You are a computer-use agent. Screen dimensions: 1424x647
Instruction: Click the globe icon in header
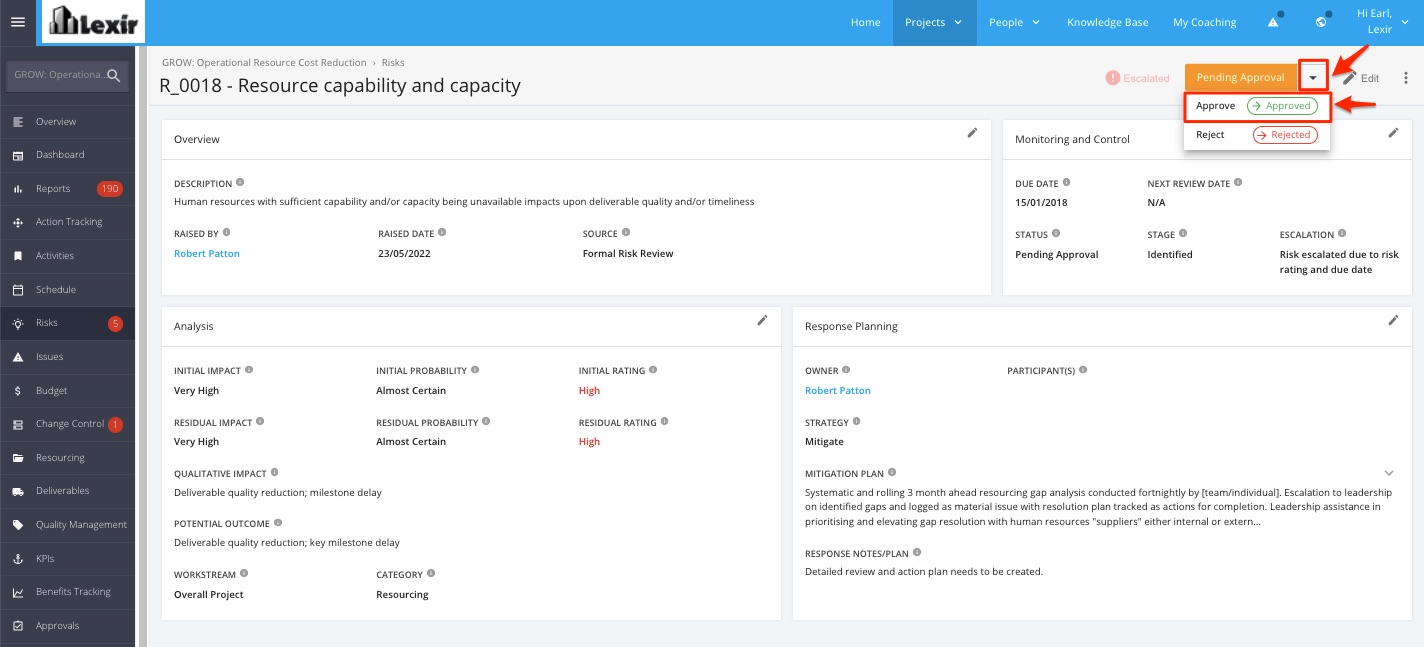coord(1321,22)
